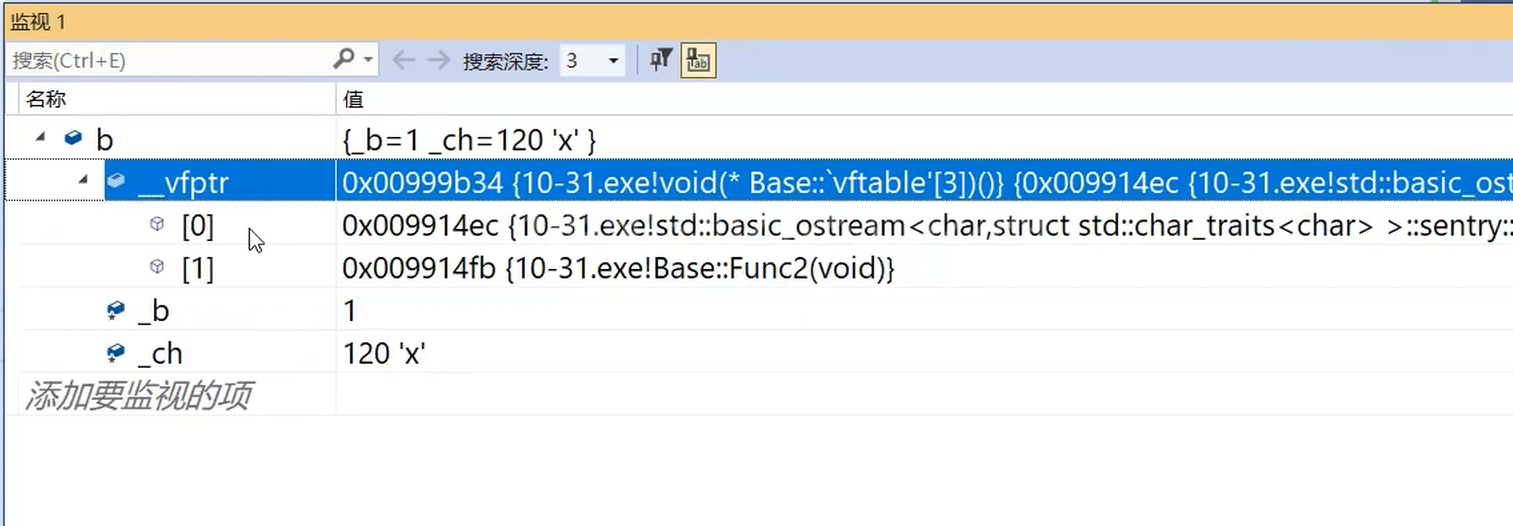
Task: Select the b object cube icon
Action: (x=73, y=138)
